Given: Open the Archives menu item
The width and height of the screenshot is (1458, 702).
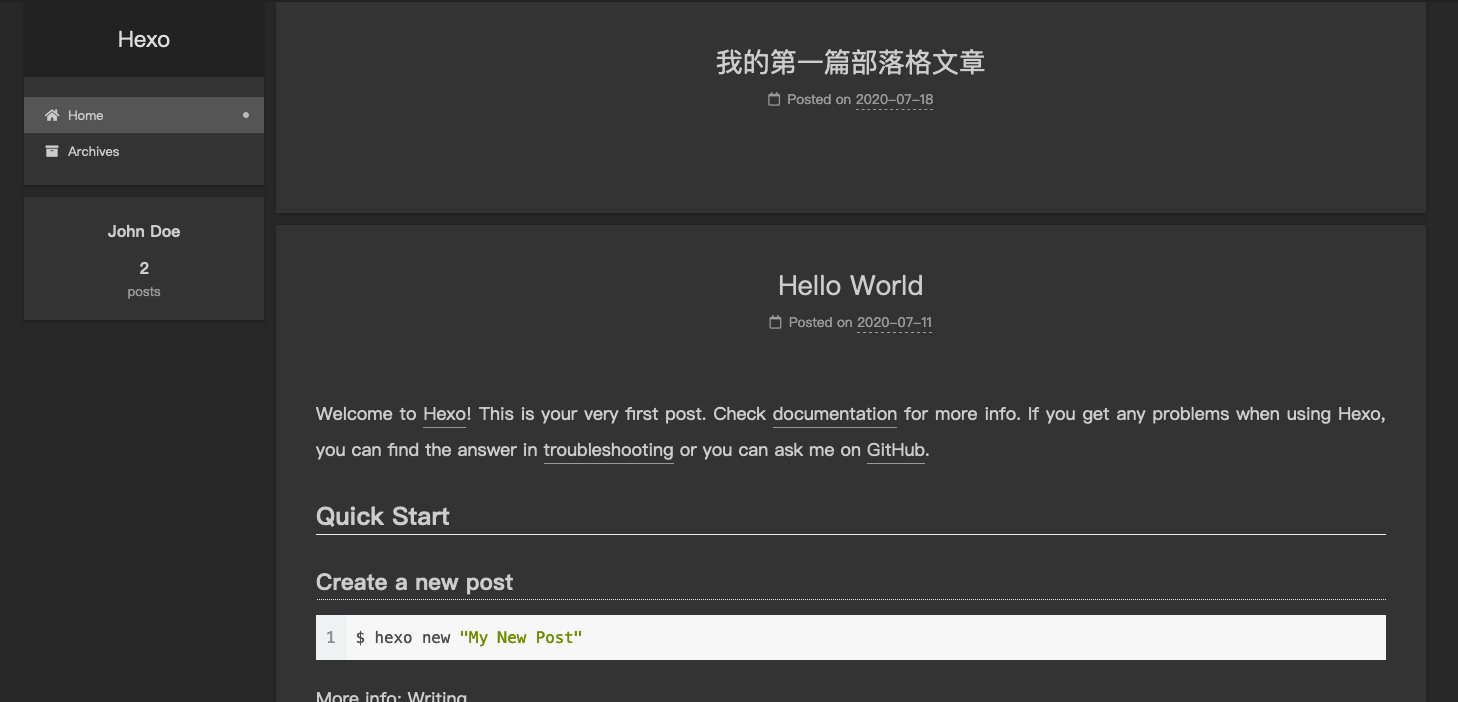Looking at the screenshot, I should tap(93, 152).
